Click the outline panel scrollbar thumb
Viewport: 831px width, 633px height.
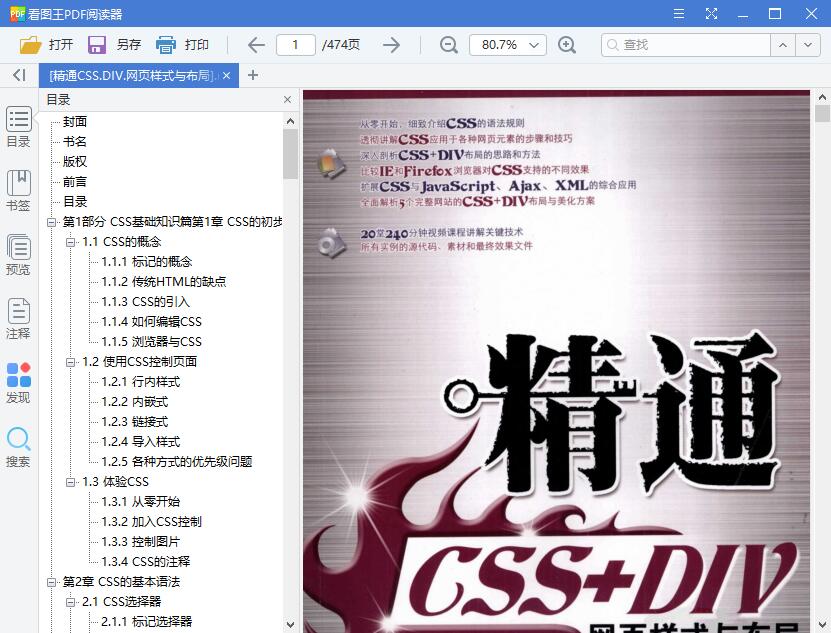[290, 154]
